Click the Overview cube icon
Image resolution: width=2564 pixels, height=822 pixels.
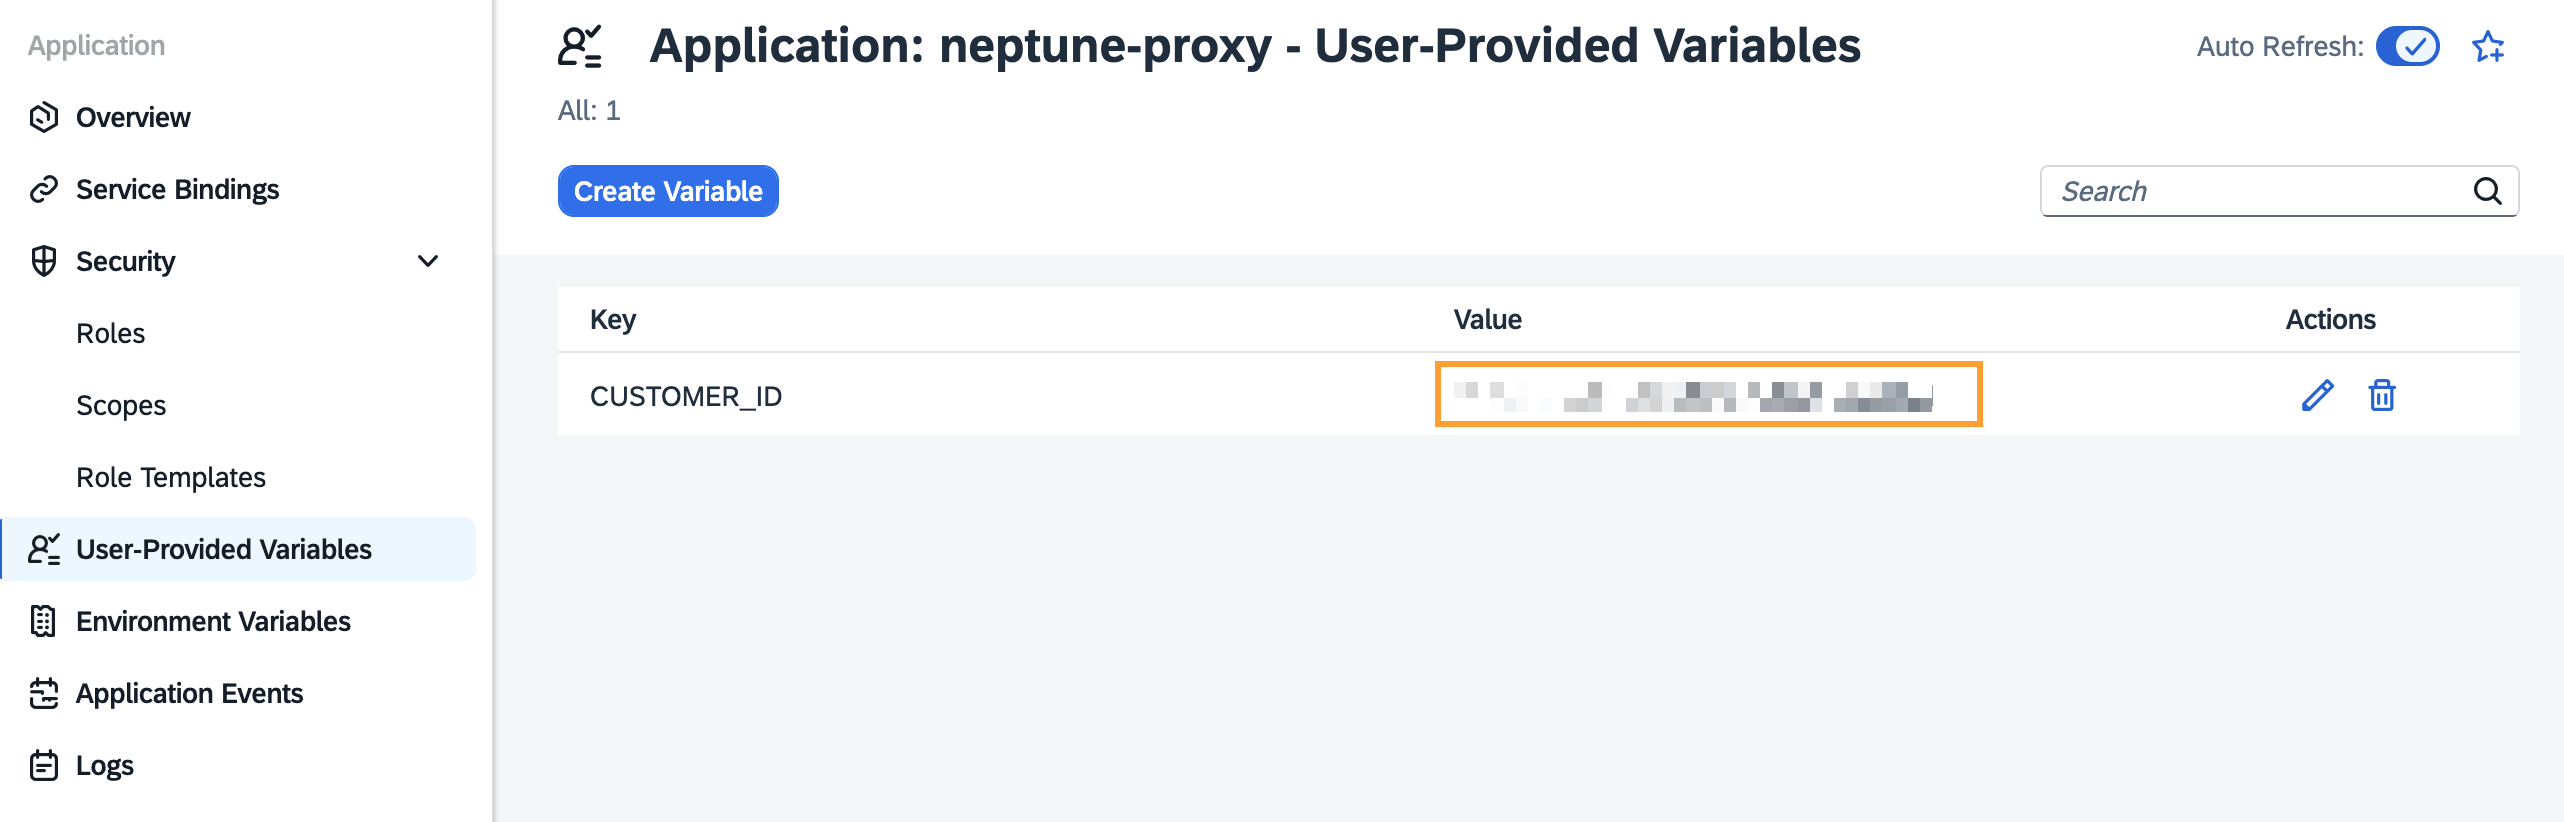click(x=43, y=117)
